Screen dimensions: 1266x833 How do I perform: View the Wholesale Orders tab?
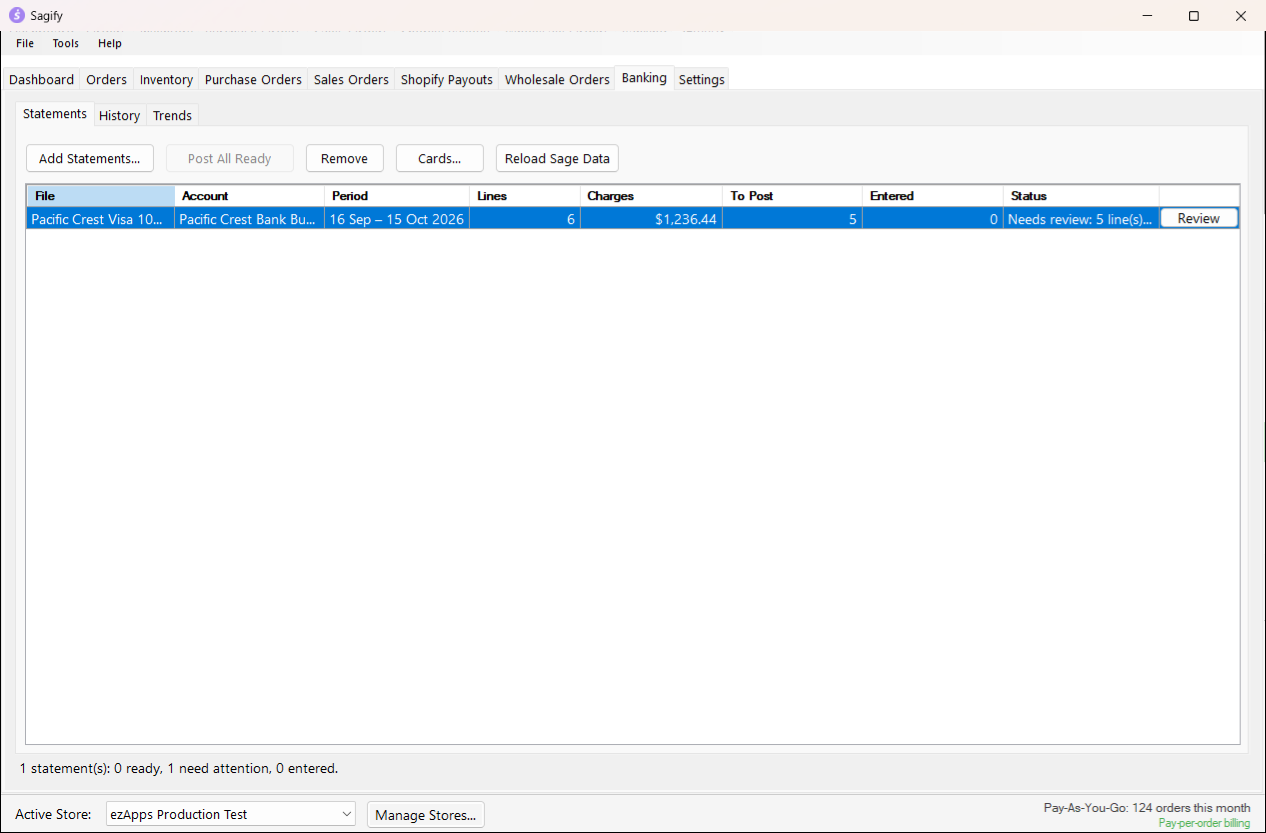coord(557,79)
